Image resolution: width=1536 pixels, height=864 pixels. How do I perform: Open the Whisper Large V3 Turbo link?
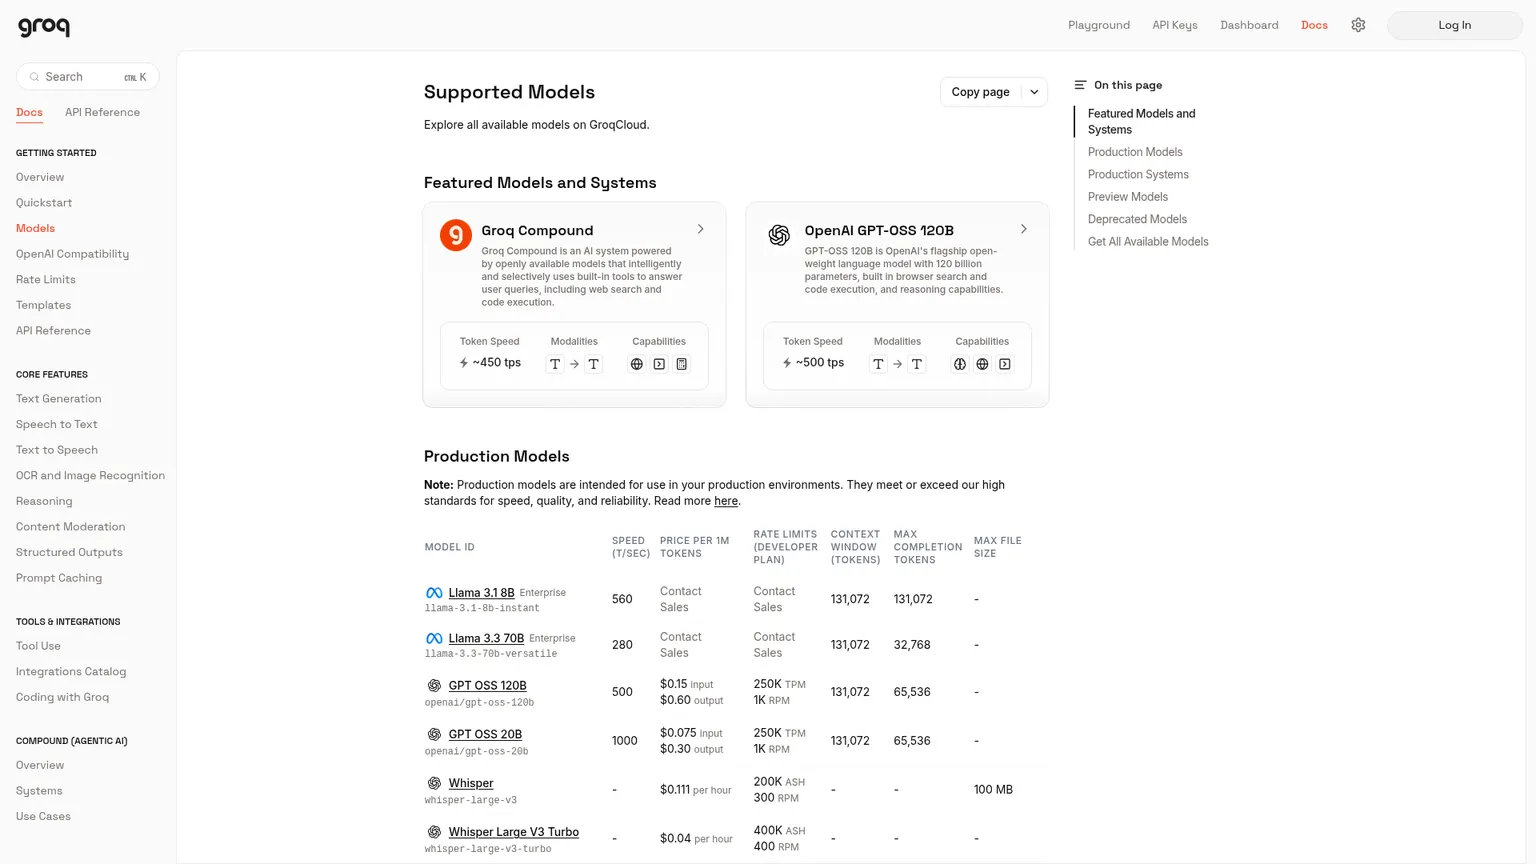coord(514,832)
